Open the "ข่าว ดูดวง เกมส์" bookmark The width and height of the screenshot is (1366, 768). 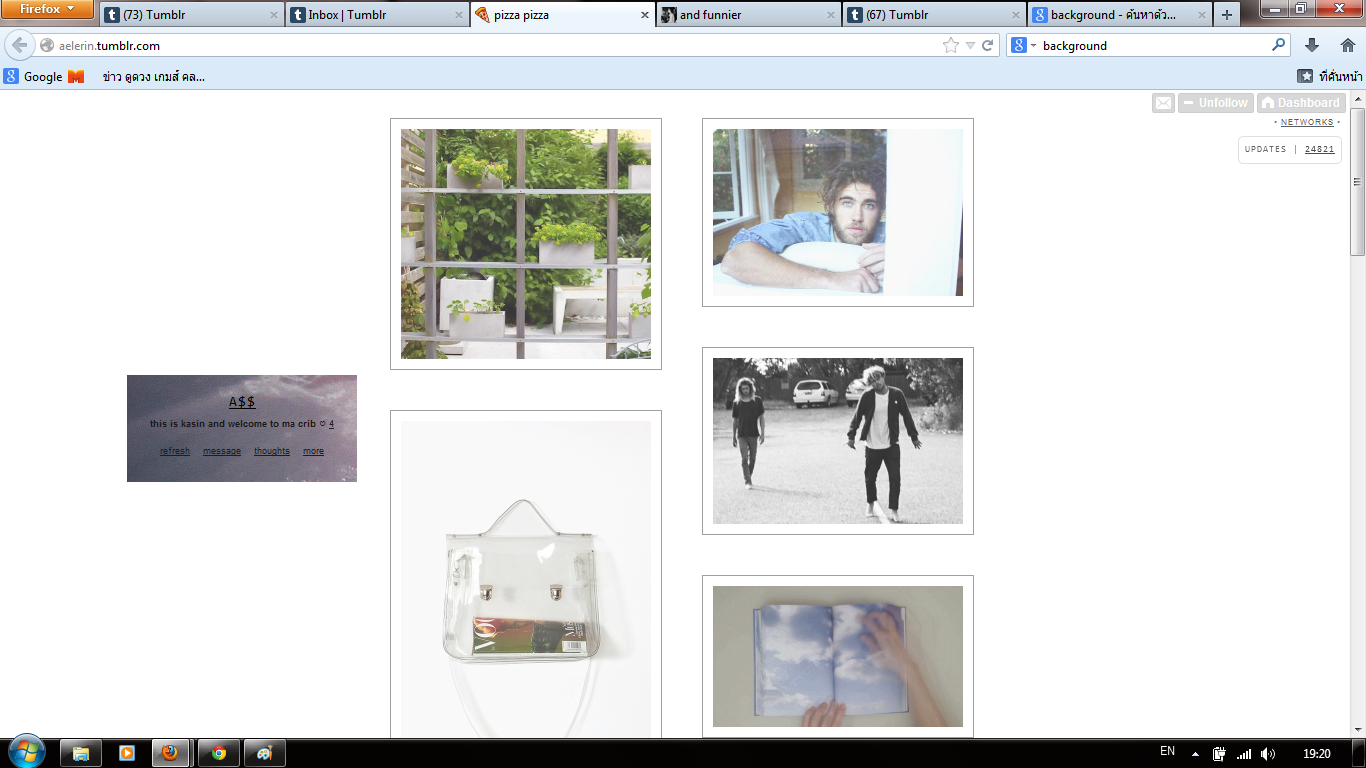coord(154,76)
